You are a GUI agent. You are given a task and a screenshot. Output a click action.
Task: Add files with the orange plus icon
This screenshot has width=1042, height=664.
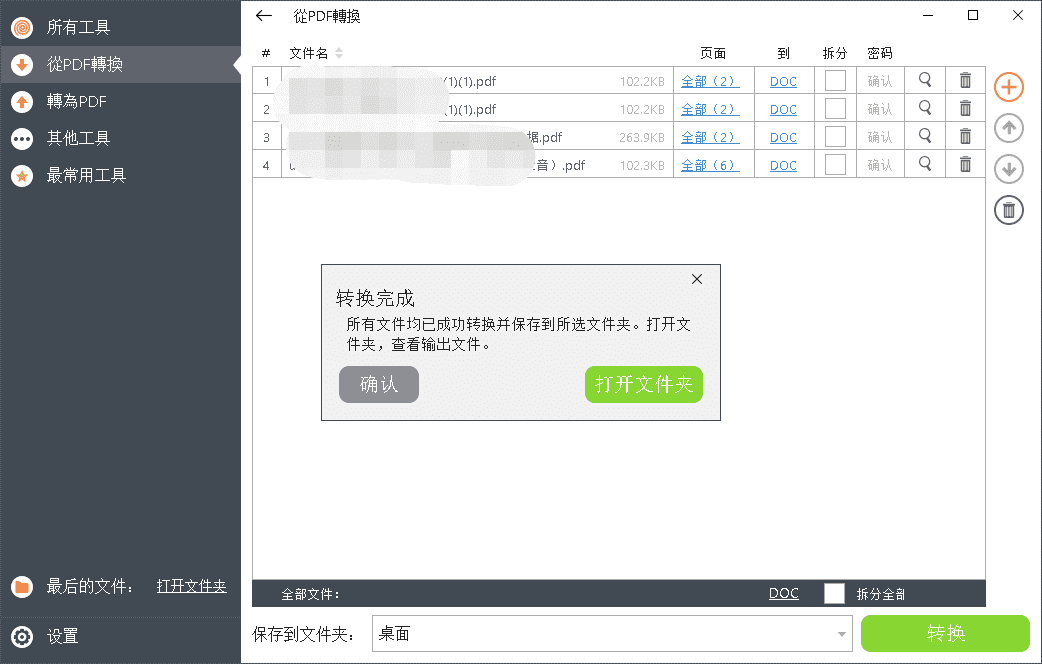[x=1009, y=87]
